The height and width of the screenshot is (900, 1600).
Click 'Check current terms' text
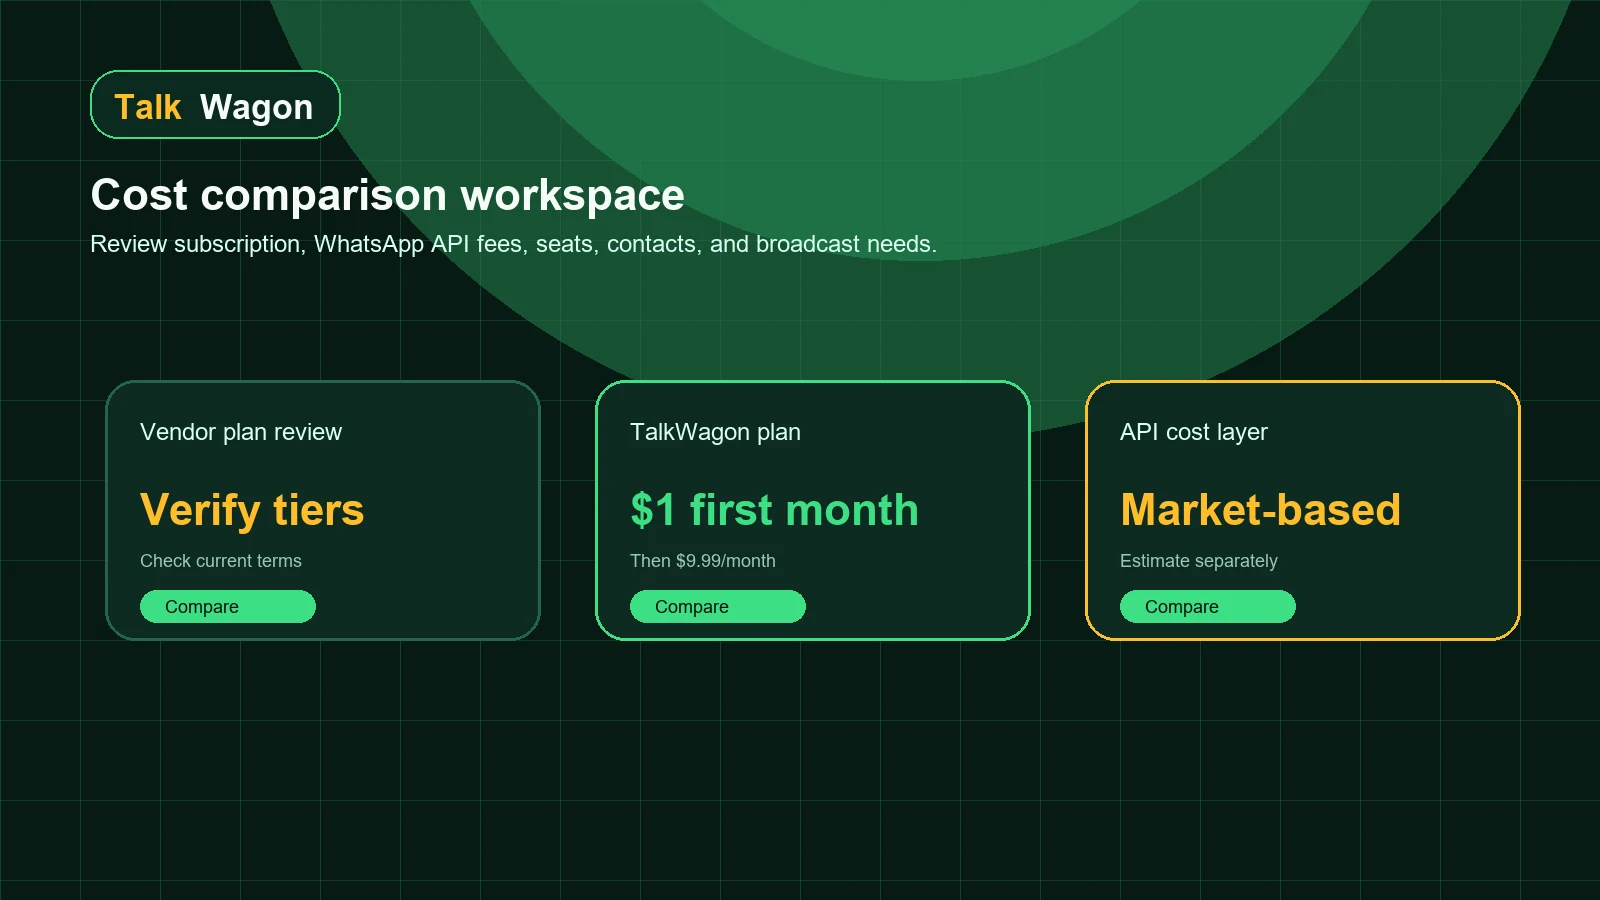point(221,561)
